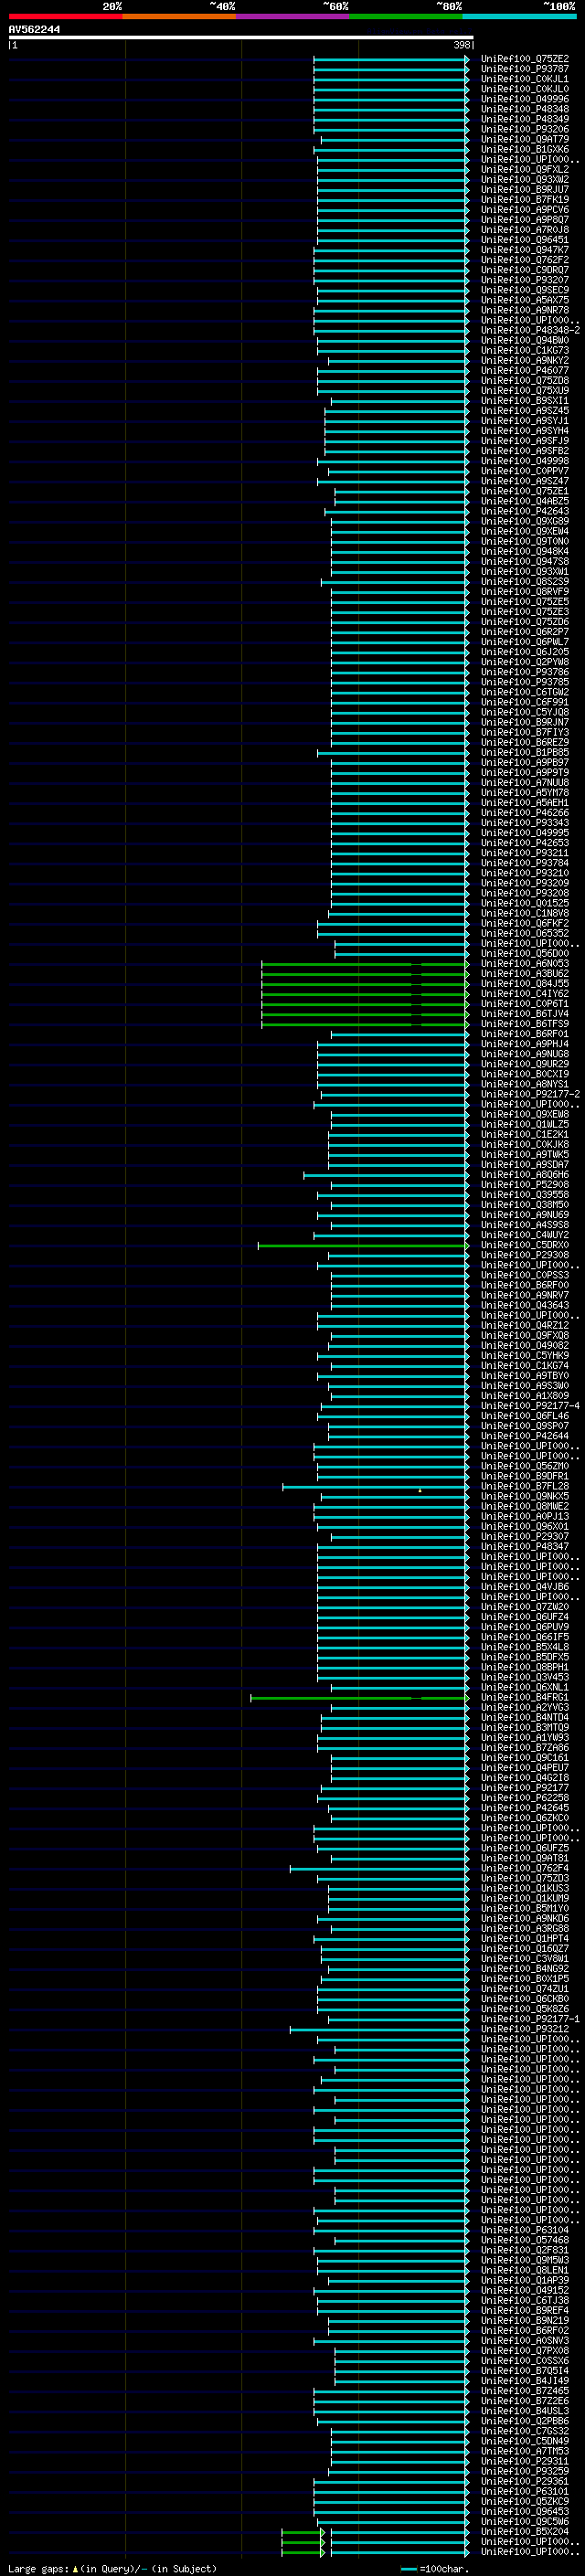The width and height of the screenshot is (585, 2576).
Task: Open green-bar hit UniRef100_B6TFS9
Action: 524,1024
